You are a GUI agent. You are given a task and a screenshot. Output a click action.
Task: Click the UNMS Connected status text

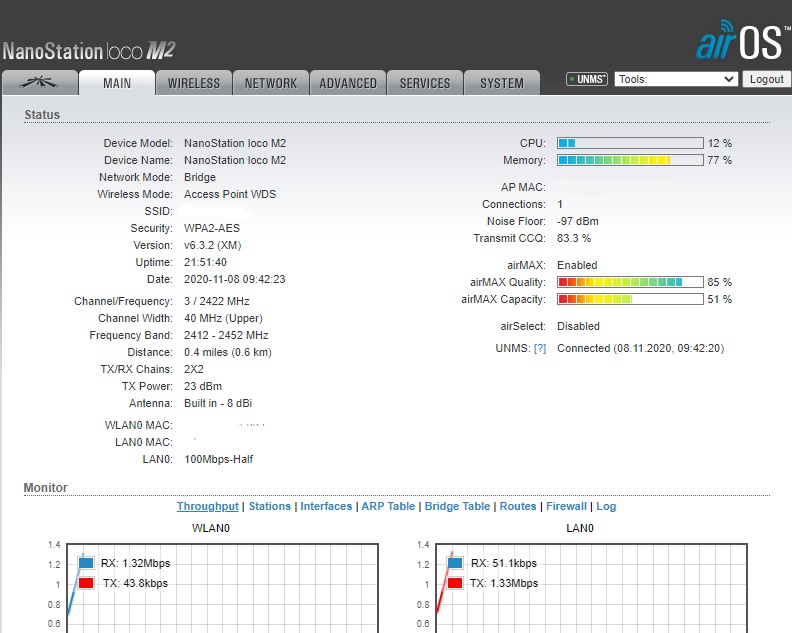click(640, 349)
